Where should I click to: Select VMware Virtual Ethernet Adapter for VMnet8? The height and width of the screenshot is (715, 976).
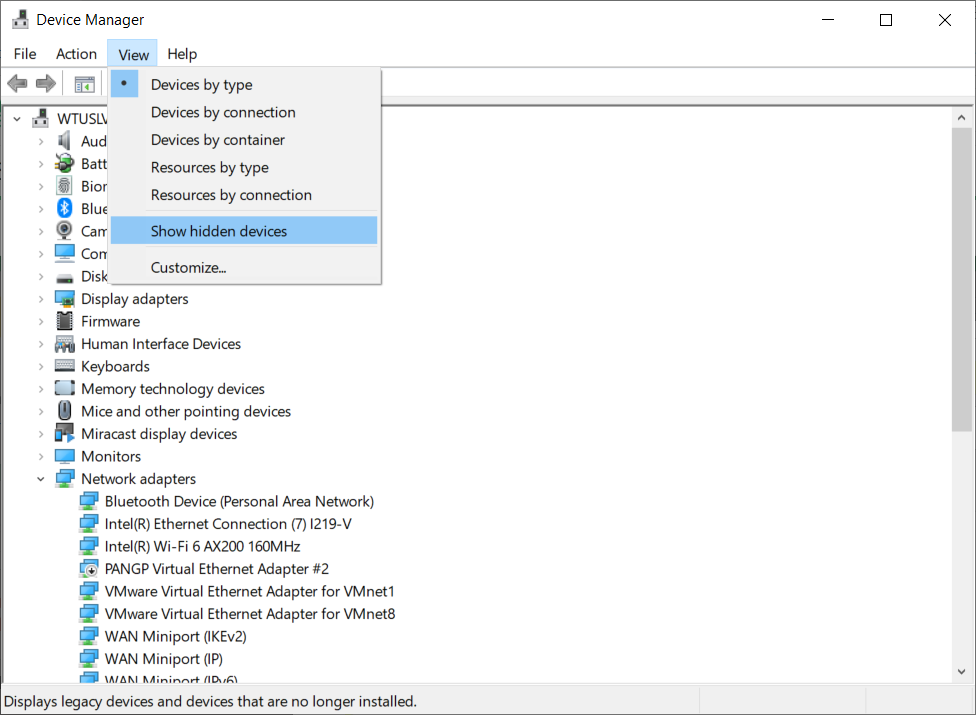point(250,614)
